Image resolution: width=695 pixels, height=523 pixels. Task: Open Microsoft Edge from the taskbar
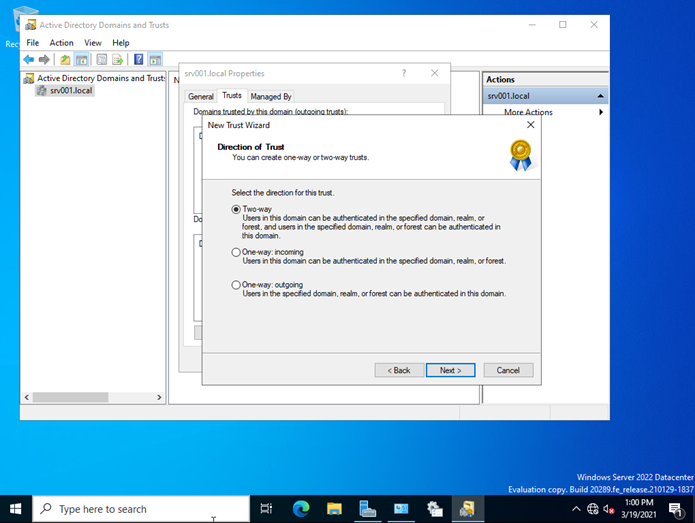pyautogui.click(x=301, y=508)
